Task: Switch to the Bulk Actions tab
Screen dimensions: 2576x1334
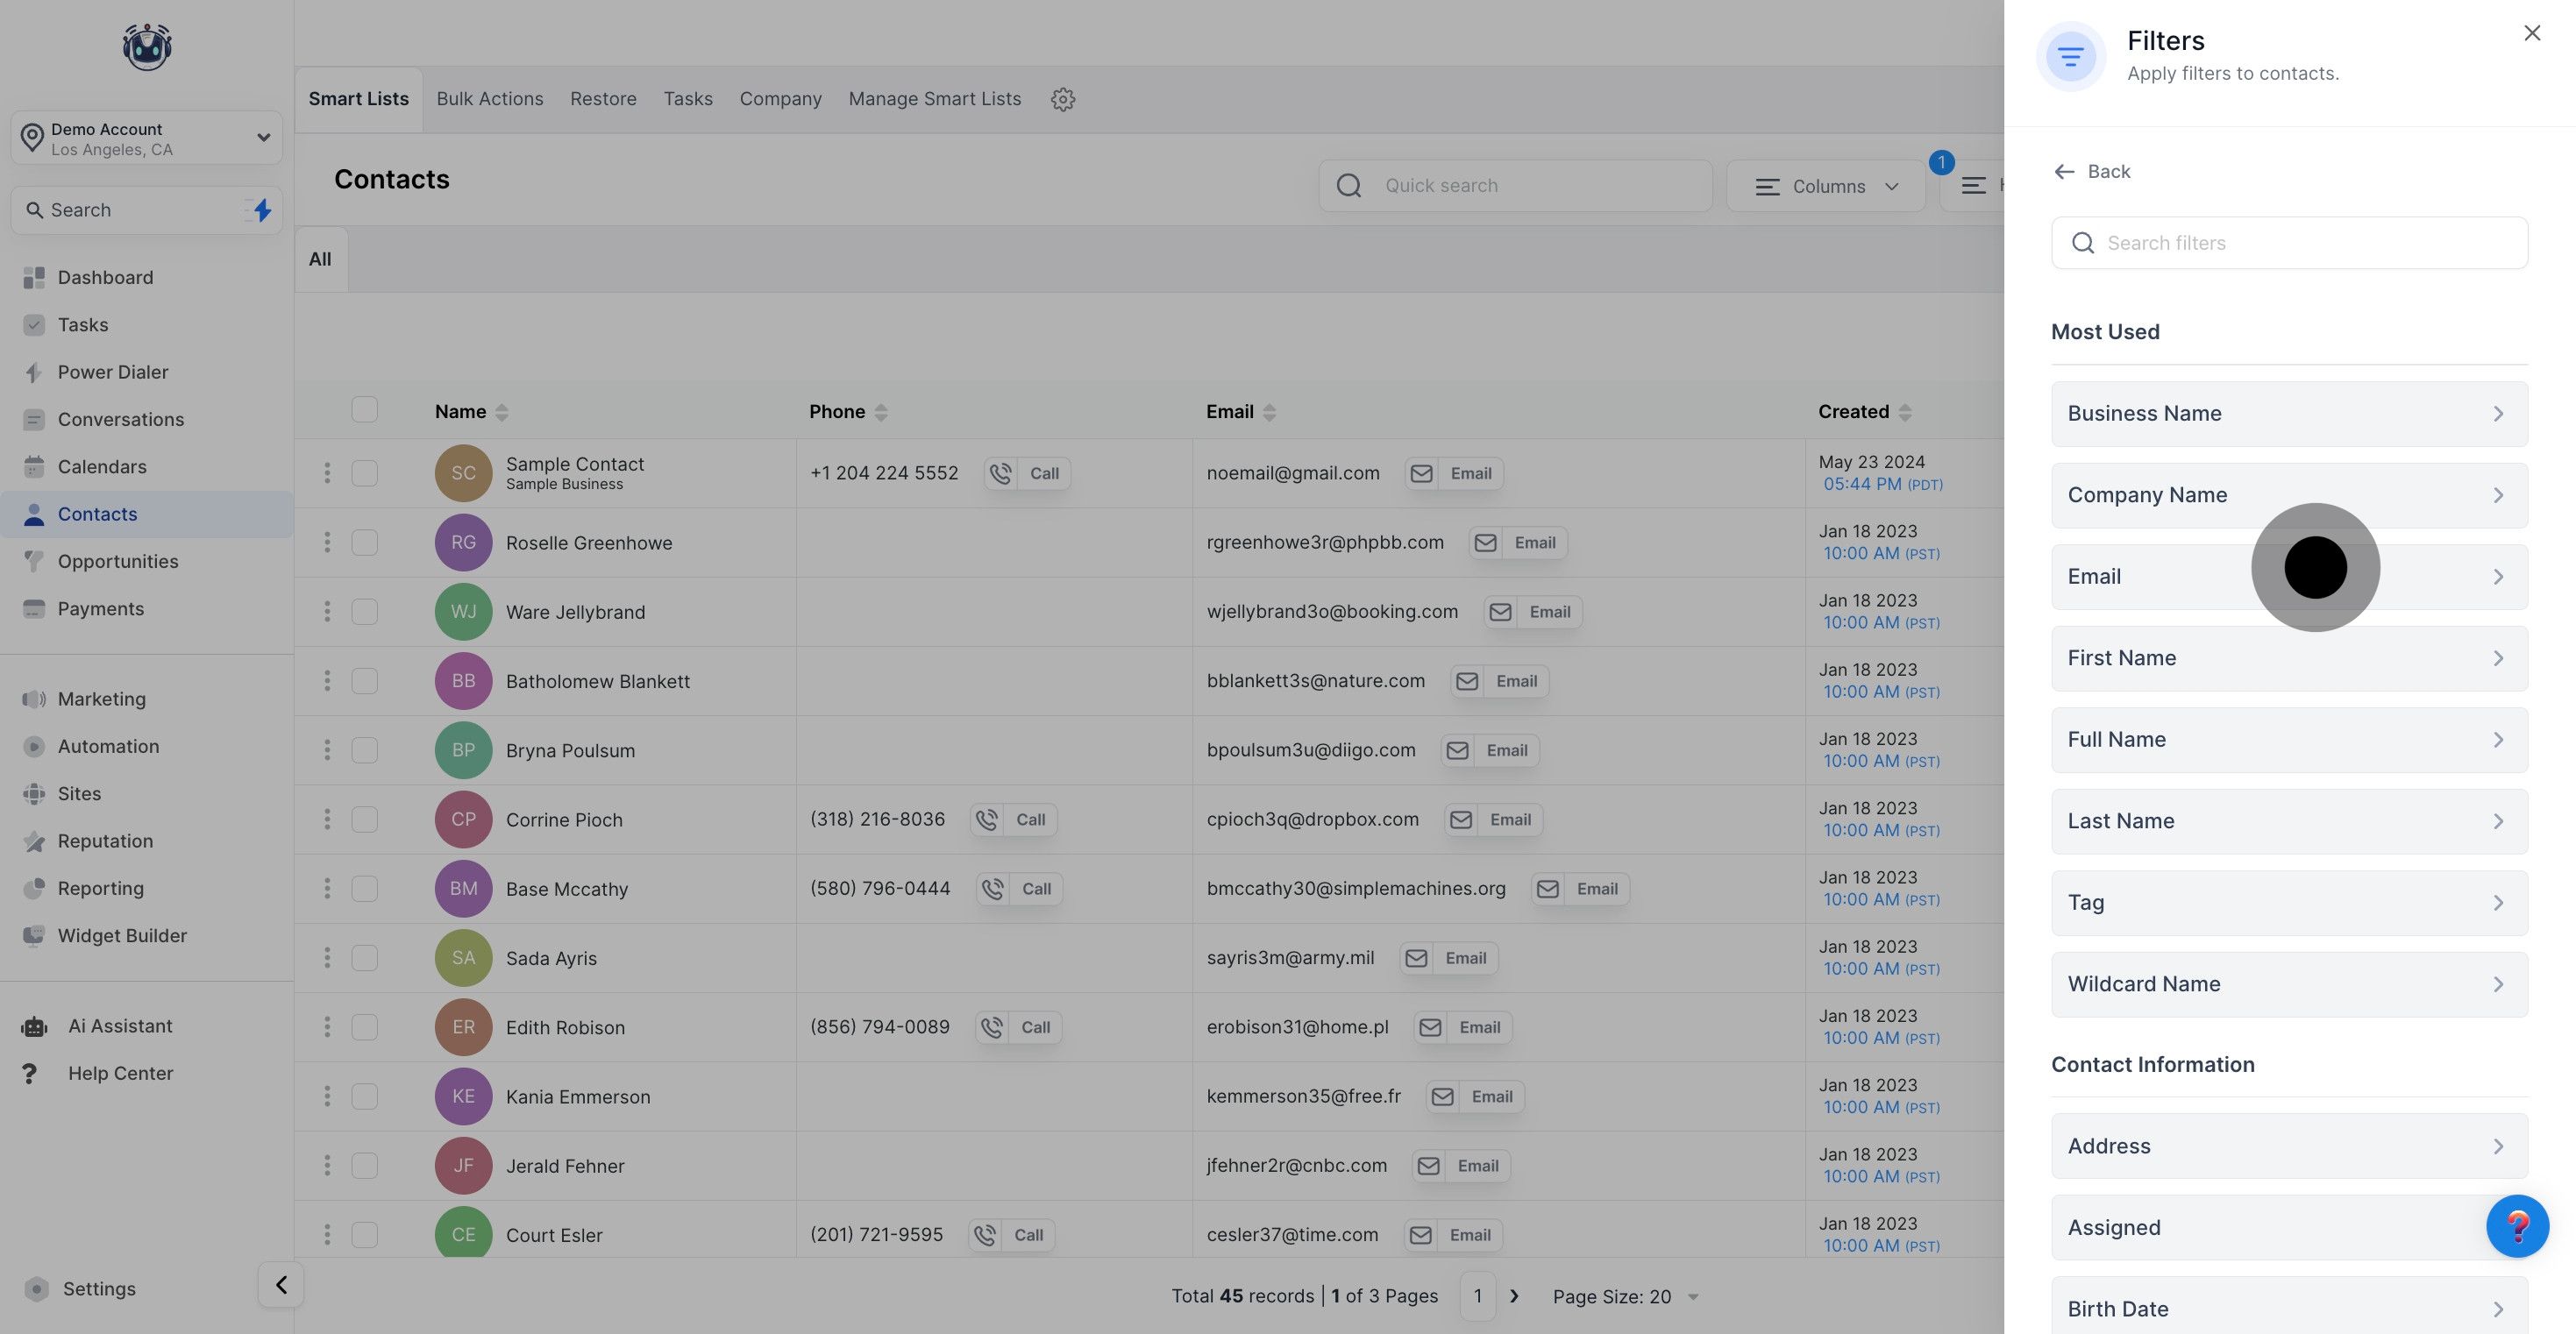Action: click(x=489, y=99)
